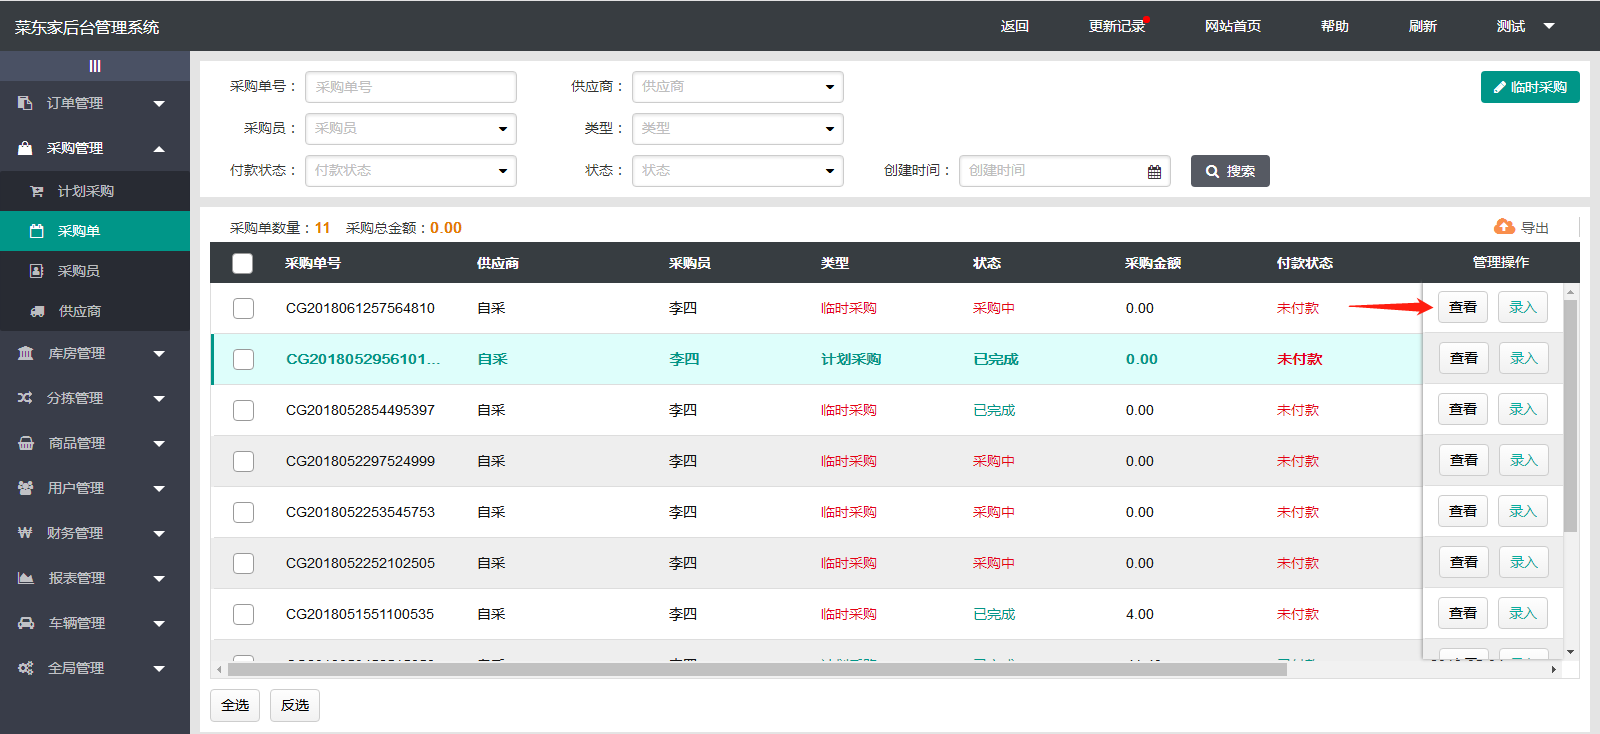Open the 供应商 filter dropdown
Screen dimensions: 1600x734
tap(737, 87)
